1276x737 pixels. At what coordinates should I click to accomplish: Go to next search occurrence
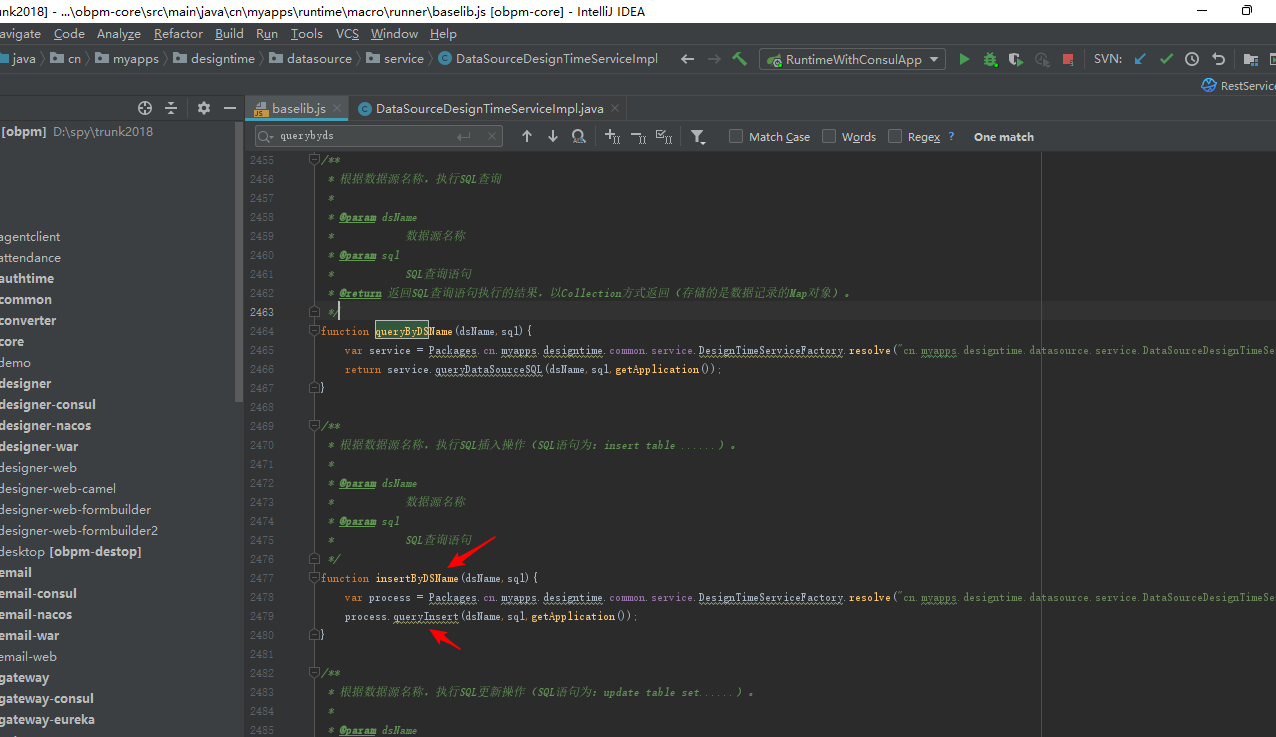click(x=553, y=136)
